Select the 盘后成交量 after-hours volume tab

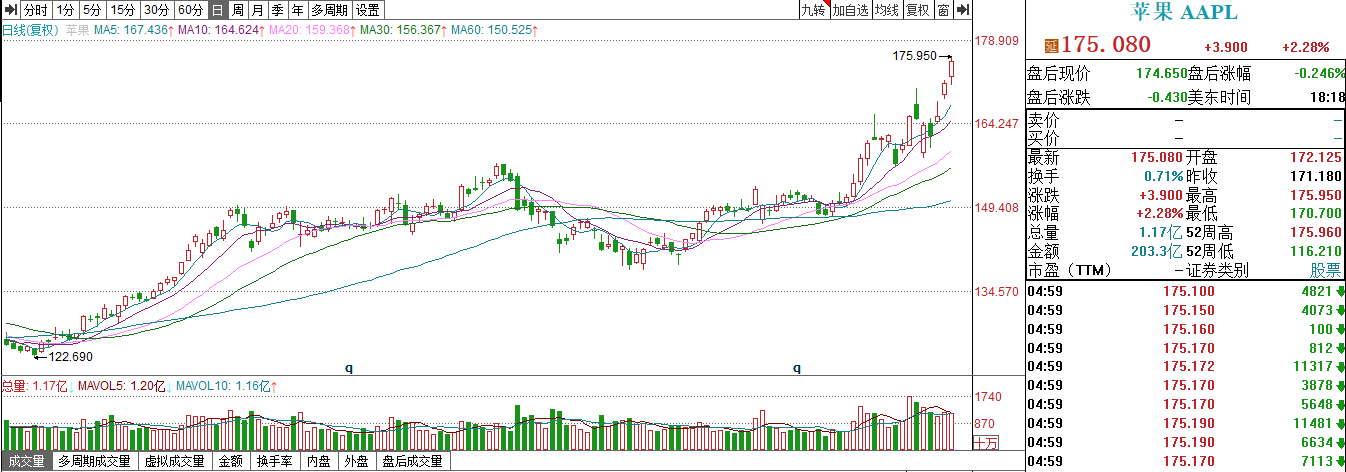pos(411,462)
